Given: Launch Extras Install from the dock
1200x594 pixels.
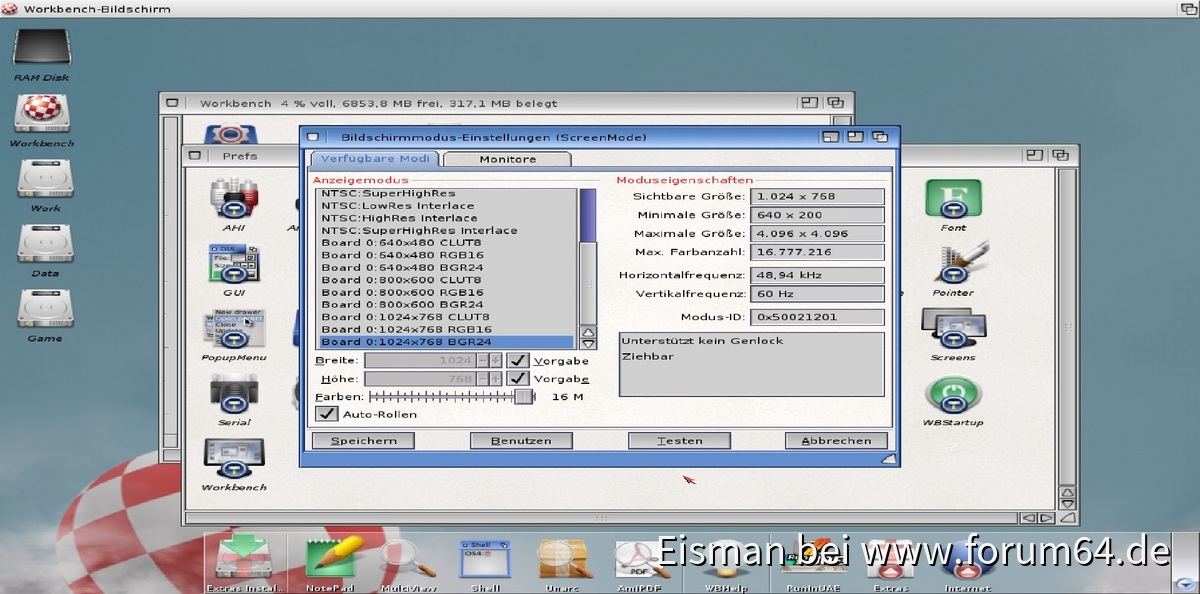Looking at the screenshot, I should point(245,561).
